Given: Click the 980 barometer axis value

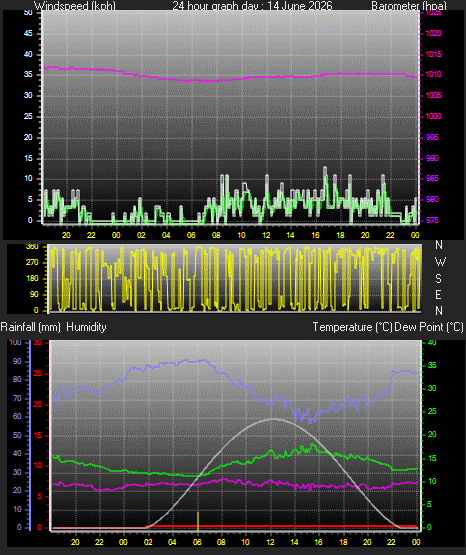Looking at the screenshot, I should click(x=432, y=199).
